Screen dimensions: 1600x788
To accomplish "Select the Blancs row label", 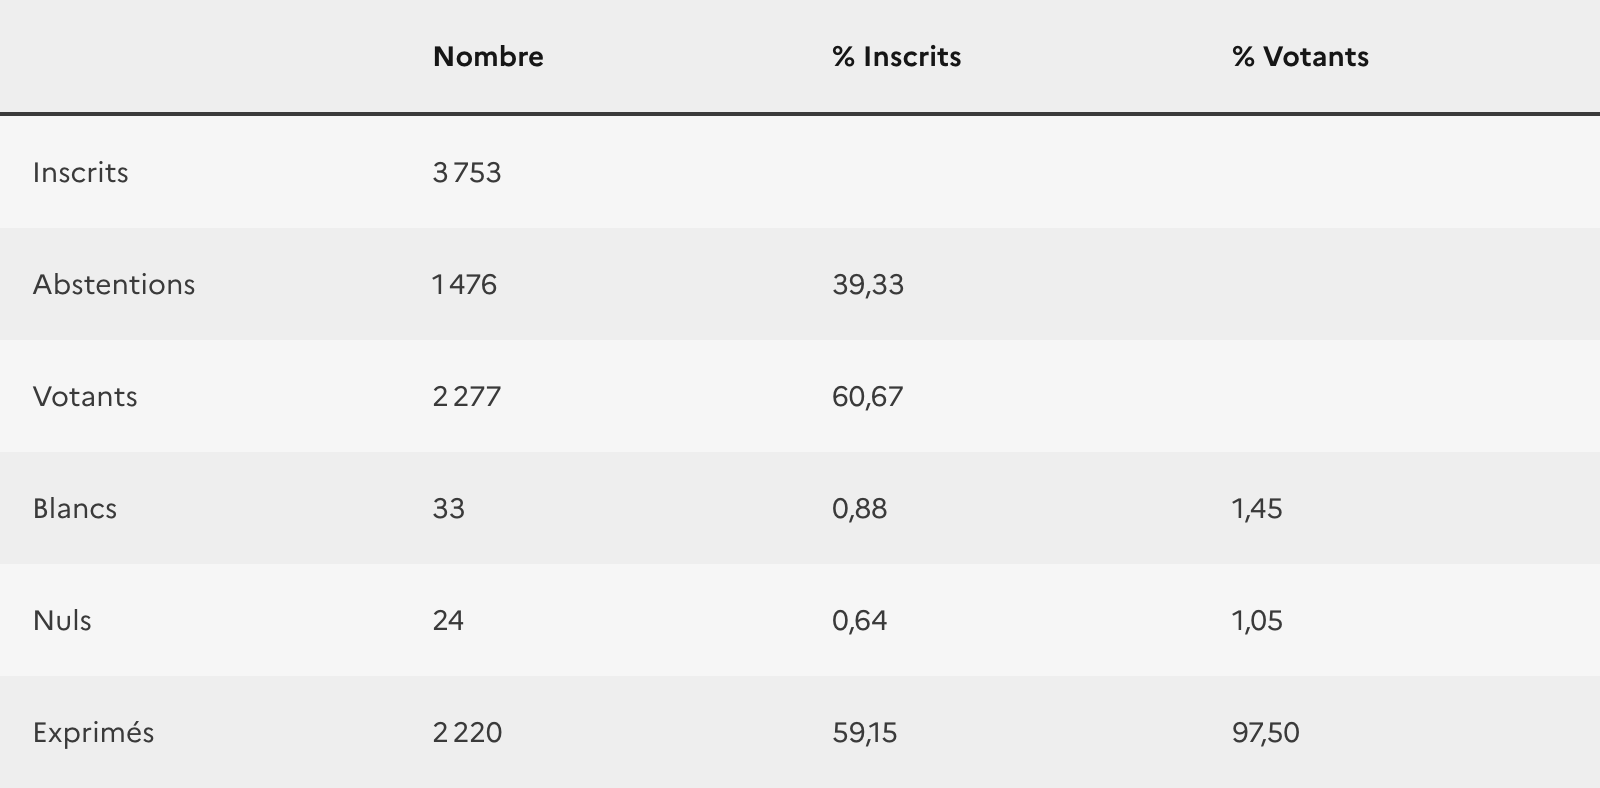I will point(75,509).
